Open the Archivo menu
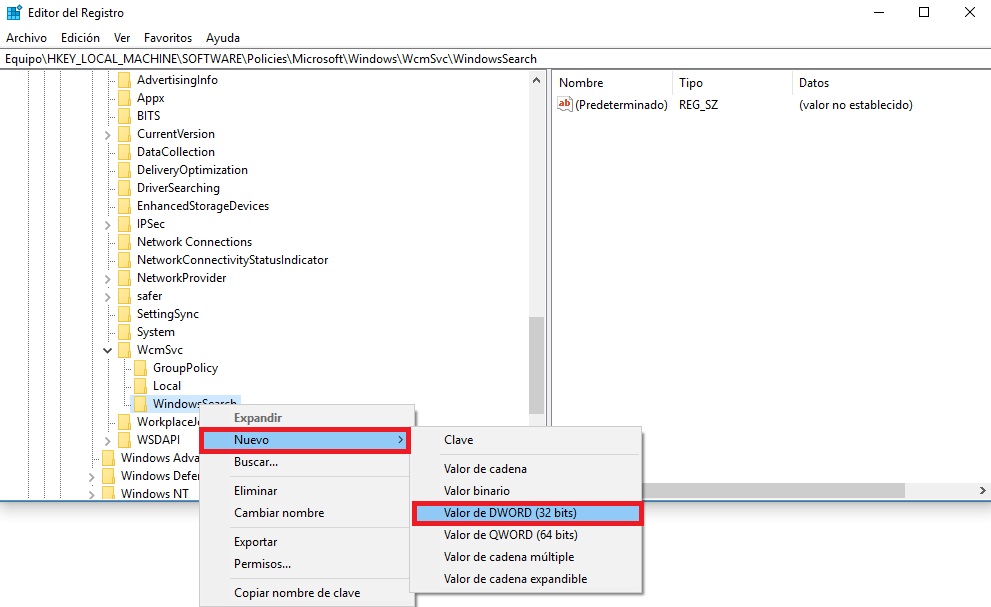The width and height of the screenshot is (991, 607). click(x=27, y=38)
